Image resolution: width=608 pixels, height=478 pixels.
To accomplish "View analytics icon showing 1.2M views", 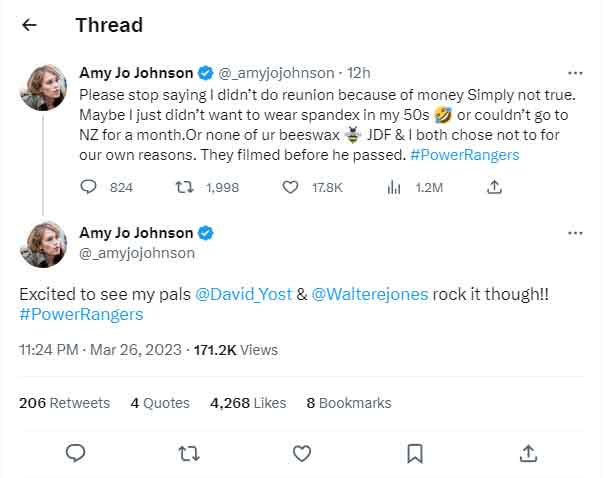I will pyautogui.click(x=394, y=188).
